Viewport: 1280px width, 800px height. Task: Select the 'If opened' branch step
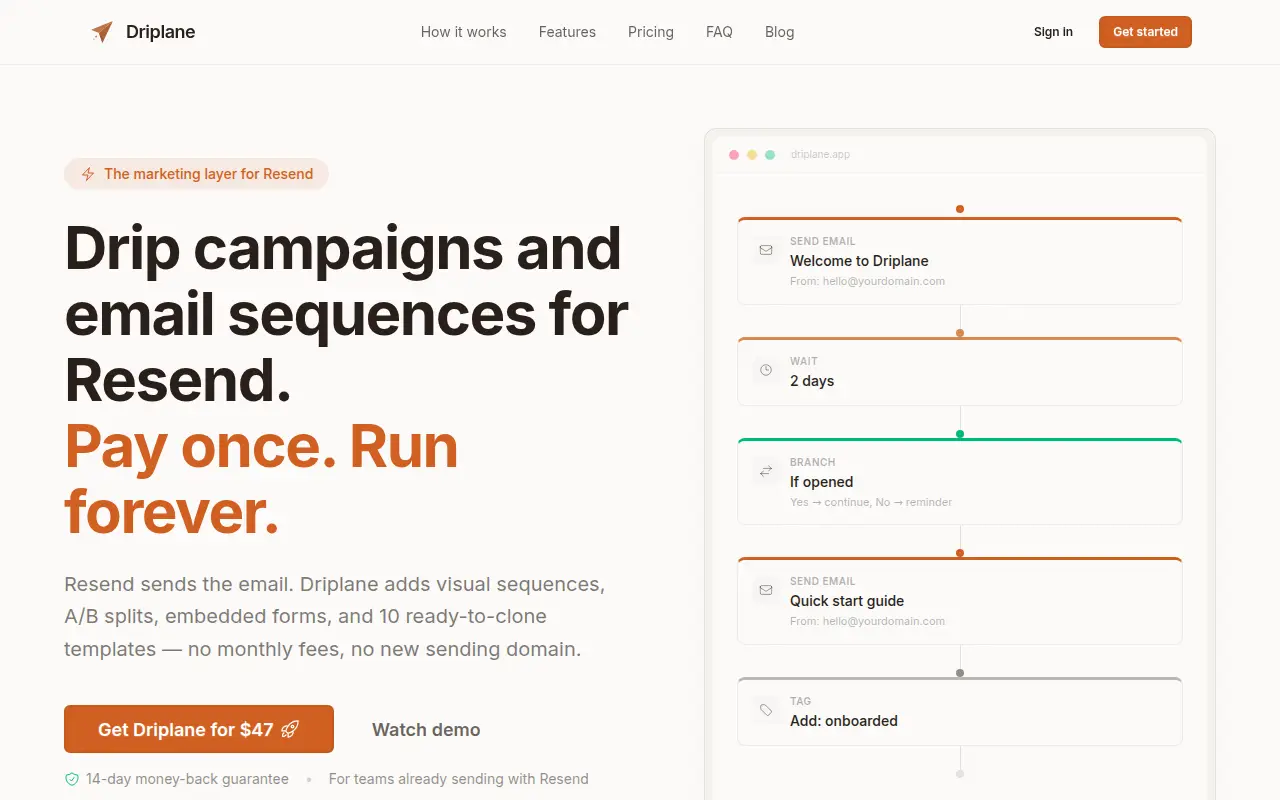960,481
